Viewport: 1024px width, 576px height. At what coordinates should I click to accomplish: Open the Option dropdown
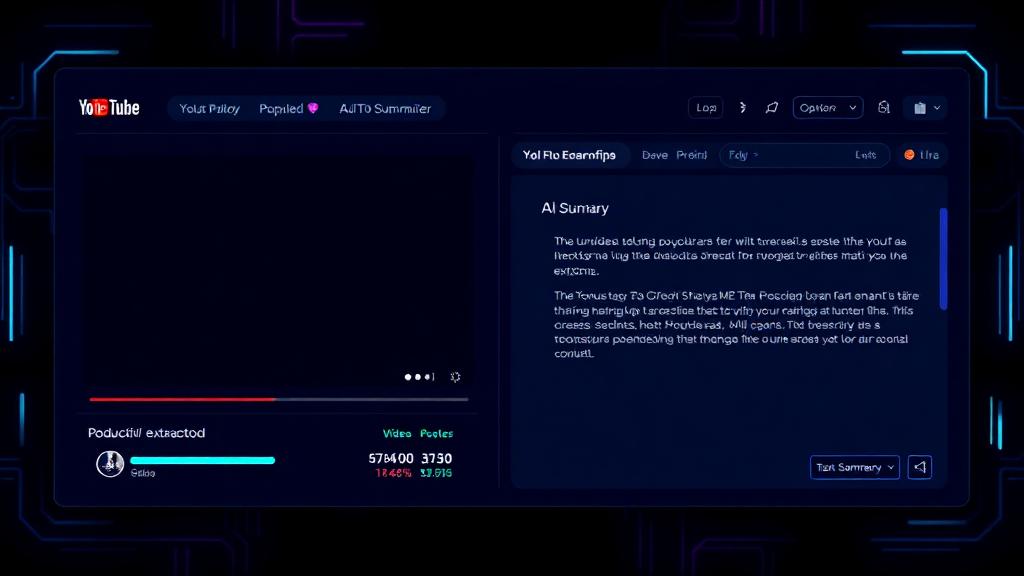pos(827,108)
